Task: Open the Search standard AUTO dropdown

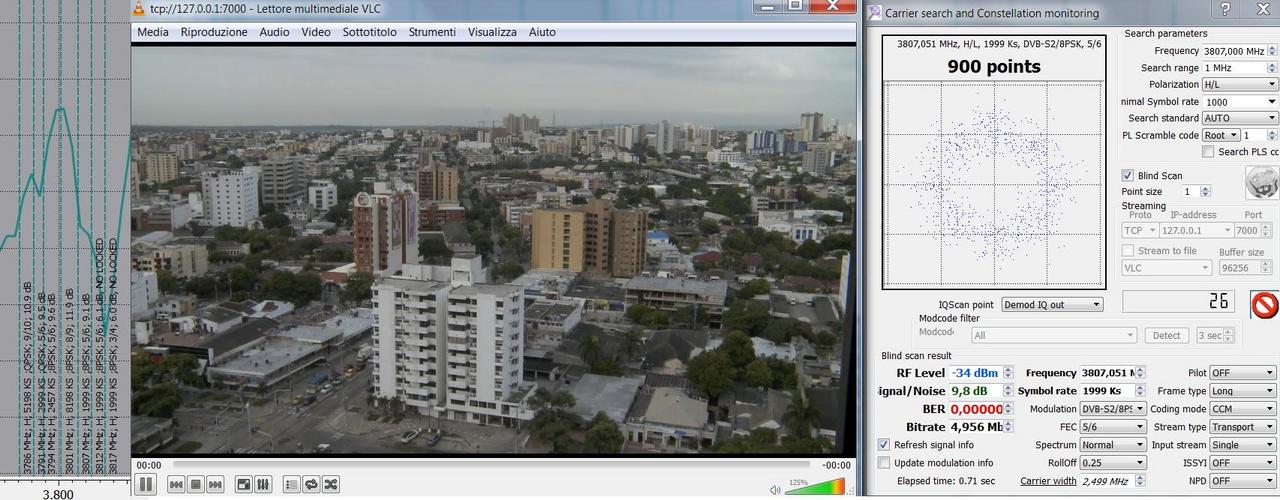Action: click(x=1240, y=118)
